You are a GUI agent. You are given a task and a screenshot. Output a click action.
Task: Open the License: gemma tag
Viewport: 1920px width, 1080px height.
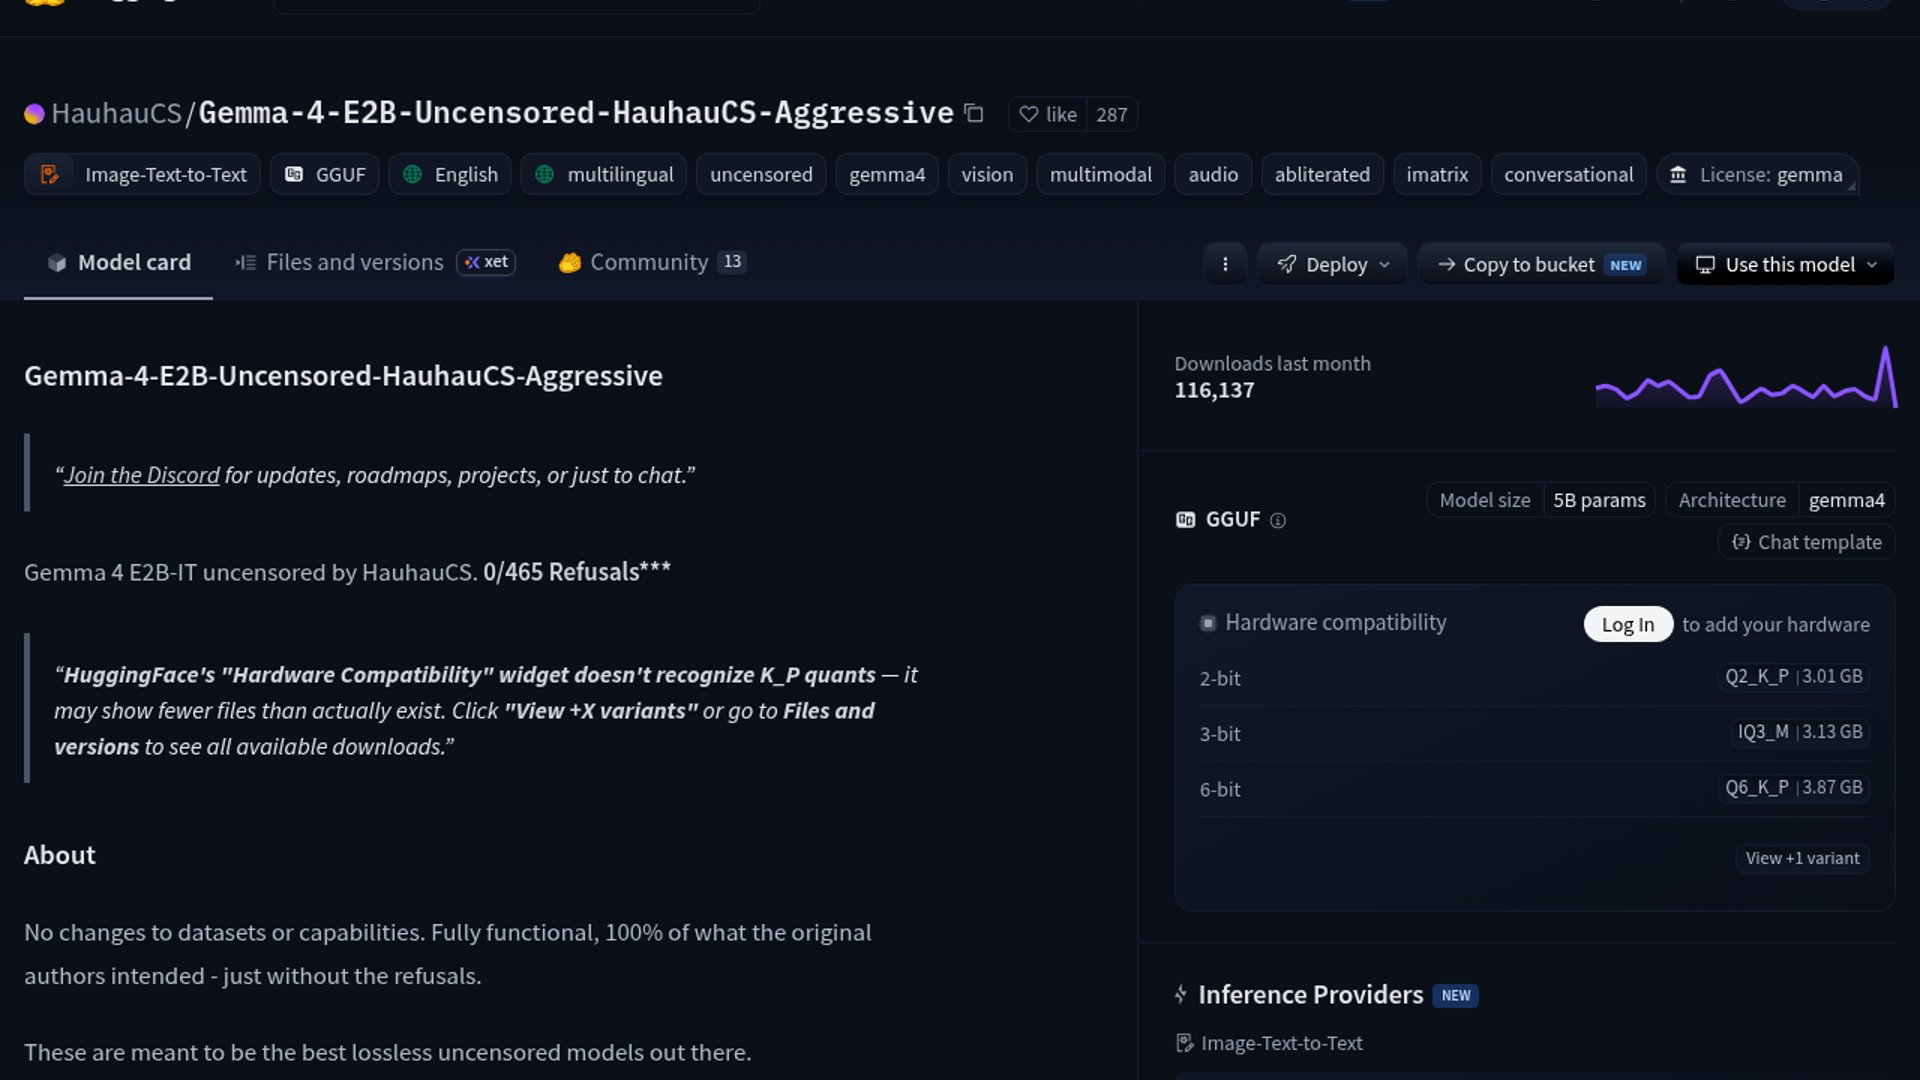coord(1757,174)
